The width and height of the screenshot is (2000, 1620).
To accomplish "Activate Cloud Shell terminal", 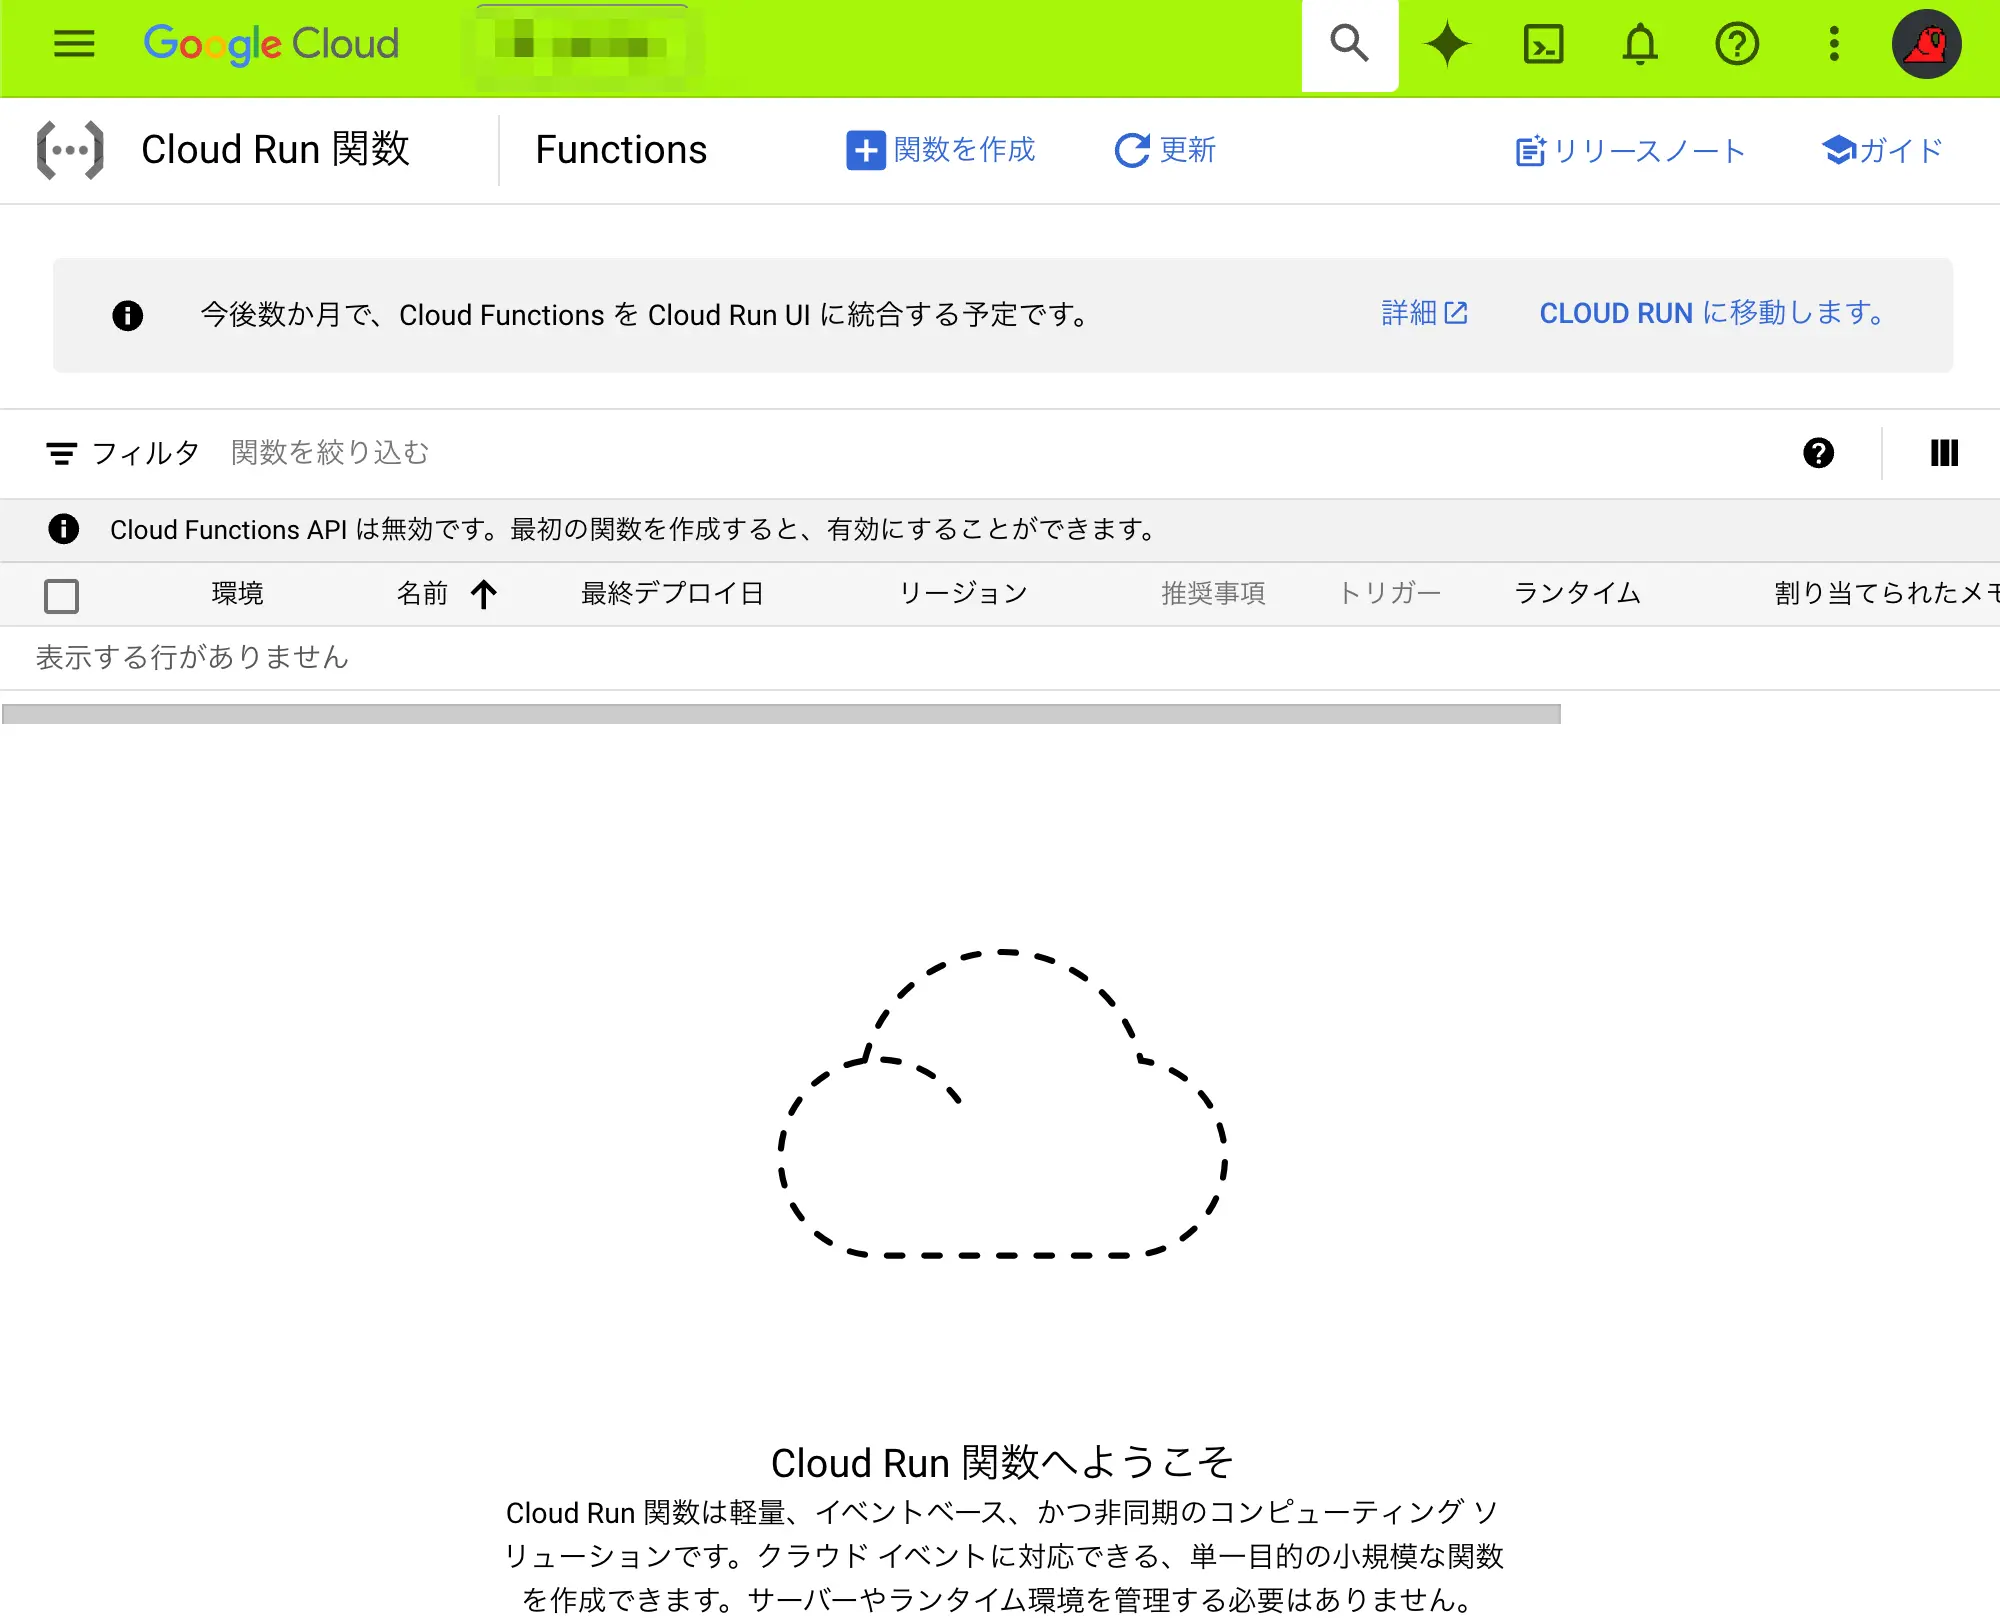I will (x=1543, y=44).
